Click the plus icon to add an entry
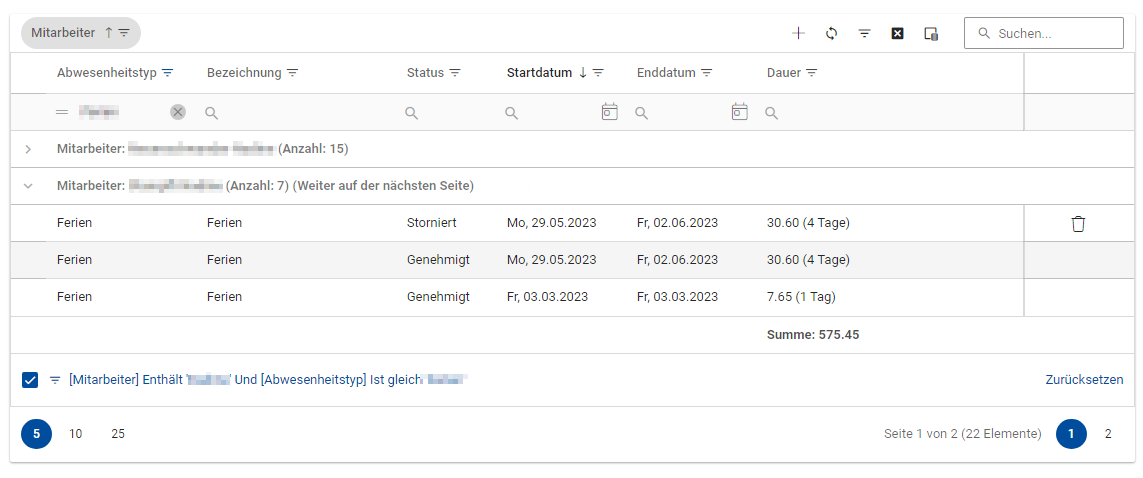This screenshot has height=478, width=1143. click(x=798, y=33)
